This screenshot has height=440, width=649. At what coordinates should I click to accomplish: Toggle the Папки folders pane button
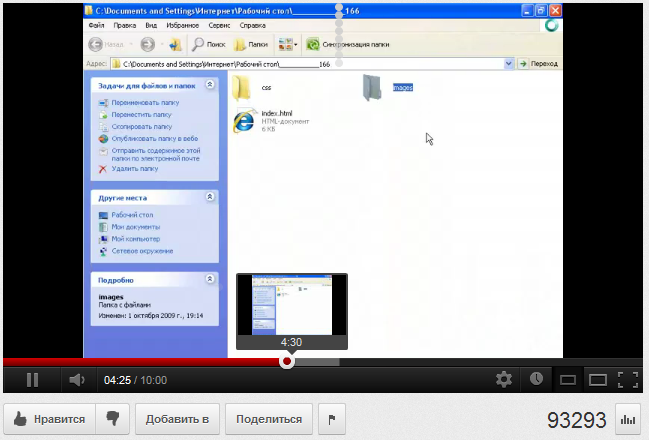(x=251, y=44)
